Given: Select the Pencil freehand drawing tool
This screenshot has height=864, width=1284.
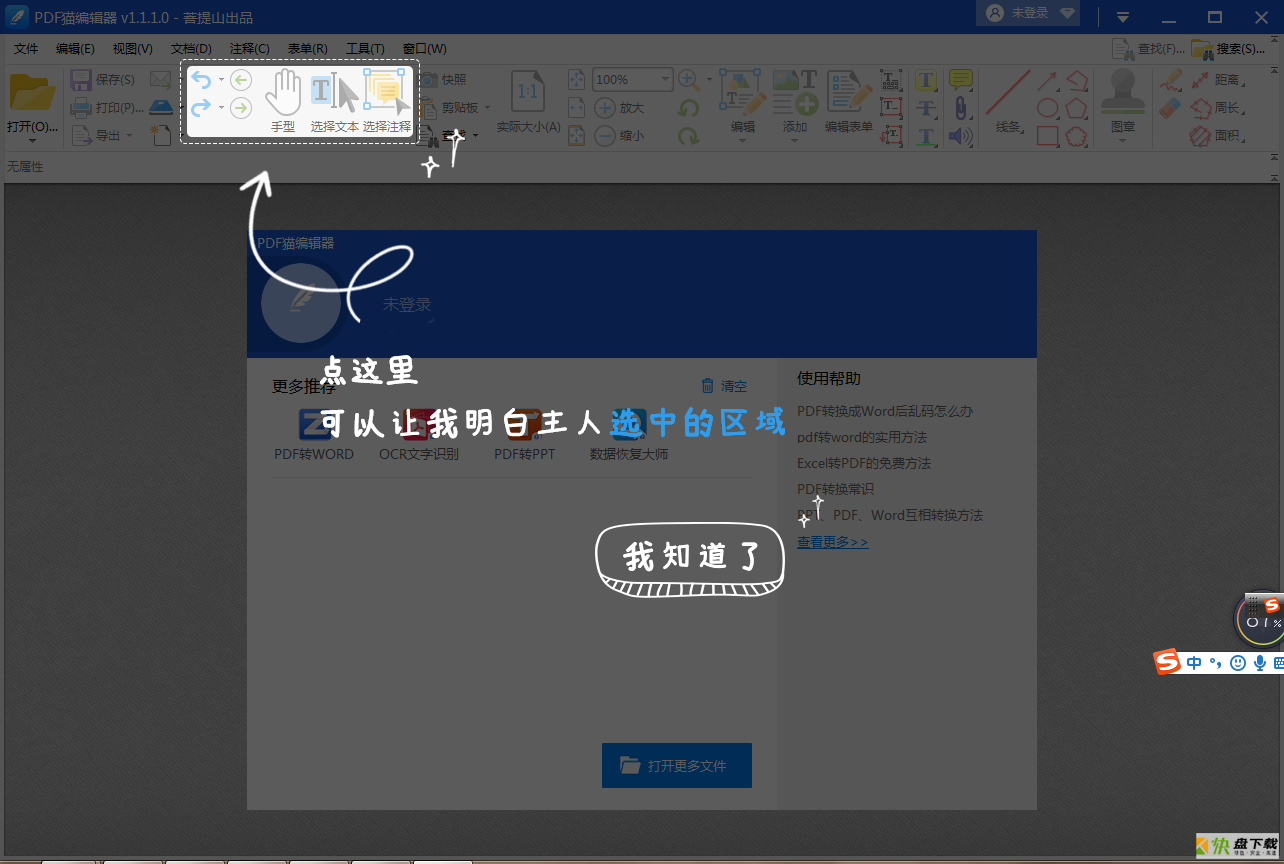Looking at the screenshot, I should point(1170,80).
